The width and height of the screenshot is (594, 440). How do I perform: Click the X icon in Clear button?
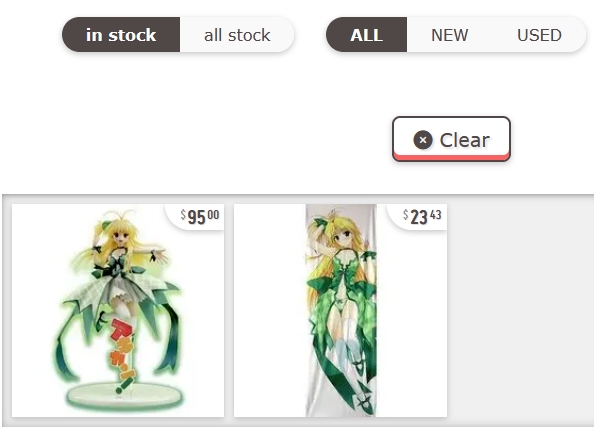pyautogui.click(x=423, y=140)
